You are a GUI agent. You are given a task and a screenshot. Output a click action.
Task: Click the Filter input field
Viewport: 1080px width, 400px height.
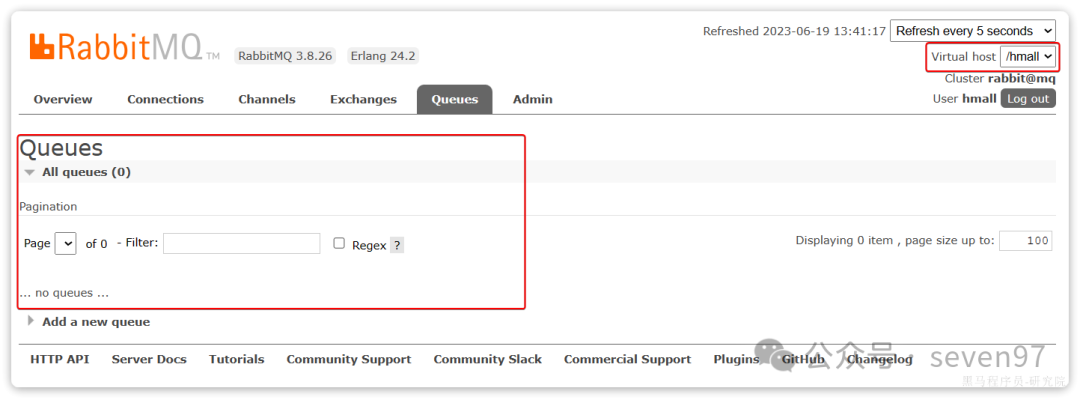click(242, 243)
